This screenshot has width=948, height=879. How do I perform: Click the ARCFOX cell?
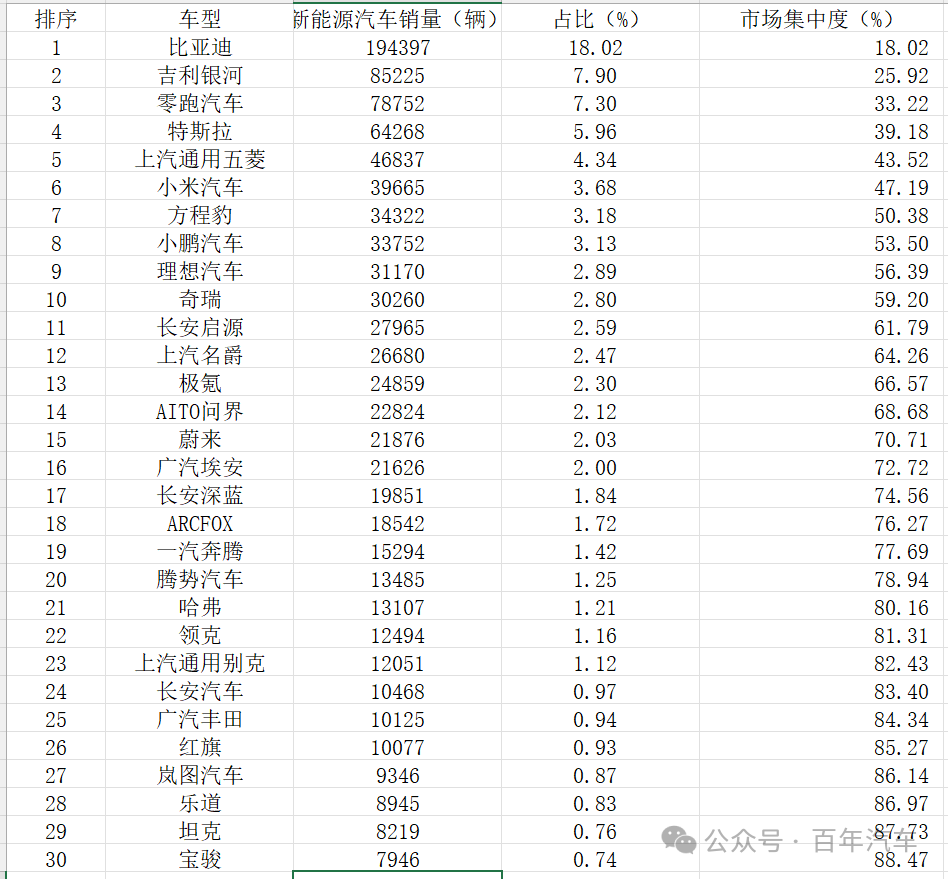(200, 524)
